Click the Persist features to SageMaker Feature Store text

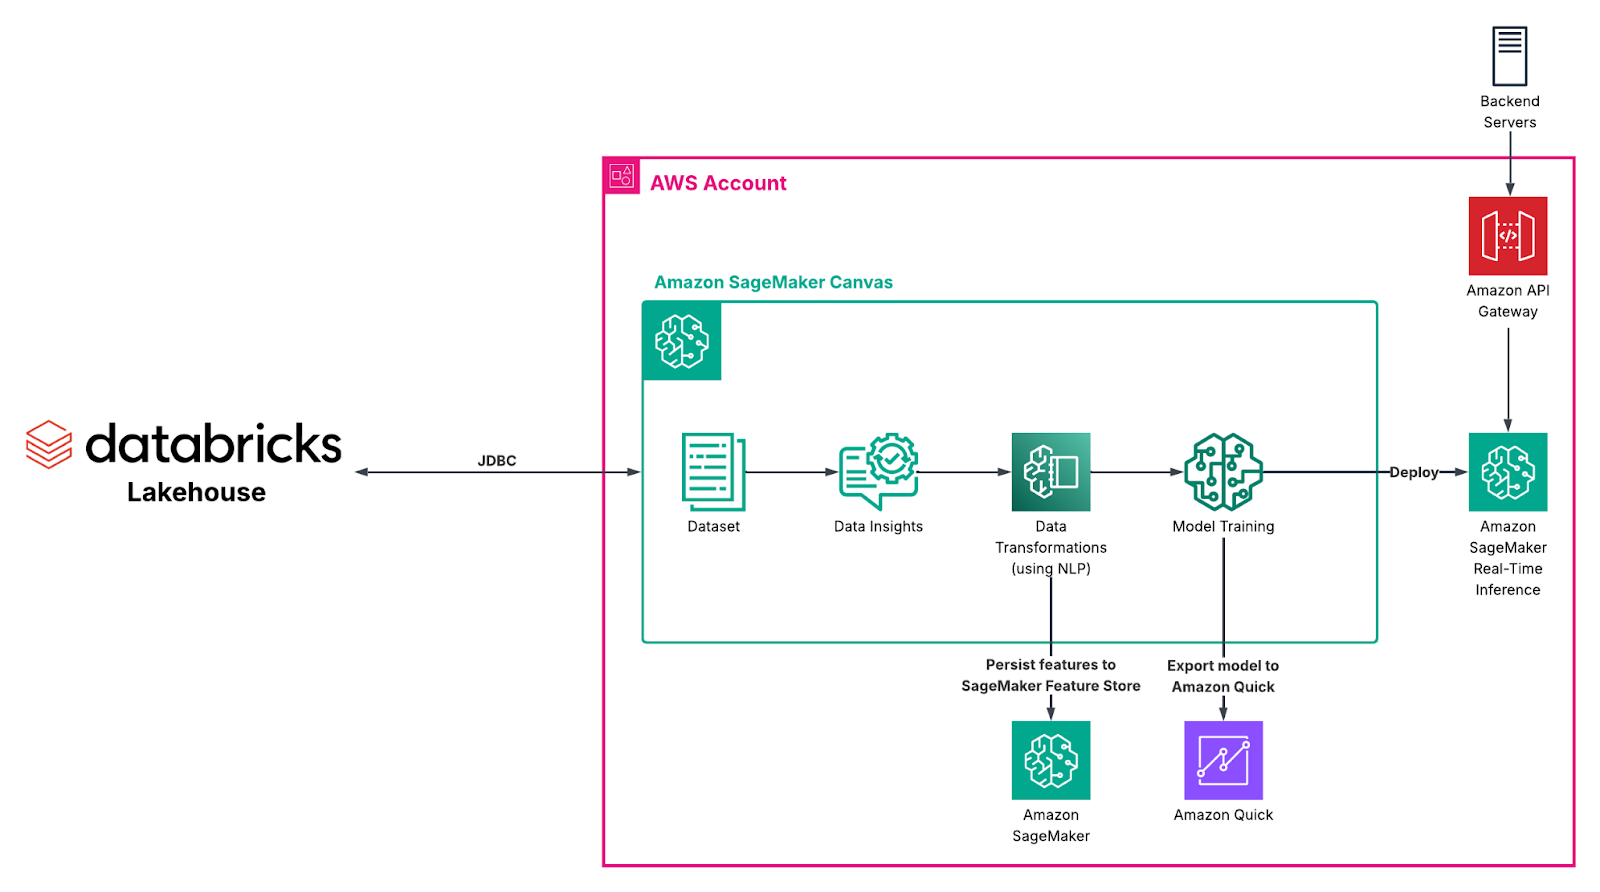click(1051, 675)
